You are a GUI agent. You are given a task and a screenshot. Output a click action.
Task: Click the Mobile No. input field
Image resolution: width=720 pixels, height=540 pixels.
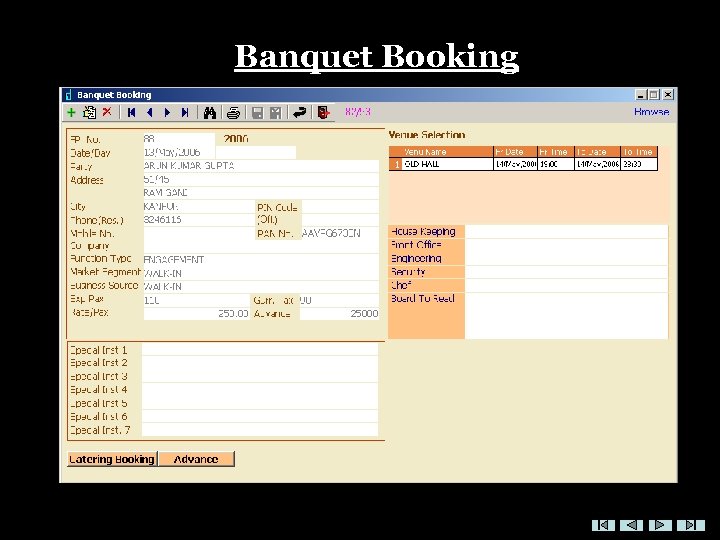coord(199,233)
